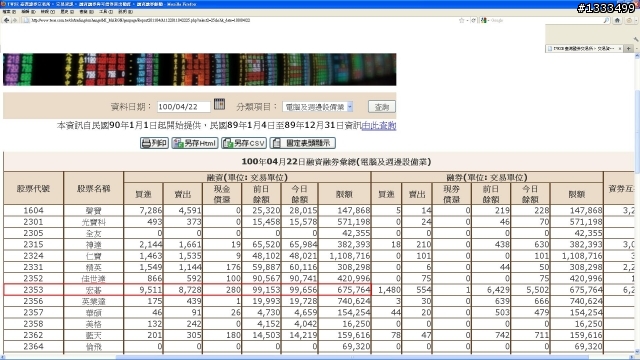Viewport: 640px width, 360px height.
Task: Click the value 6,429 in row 2353
Action: point(498,290)
